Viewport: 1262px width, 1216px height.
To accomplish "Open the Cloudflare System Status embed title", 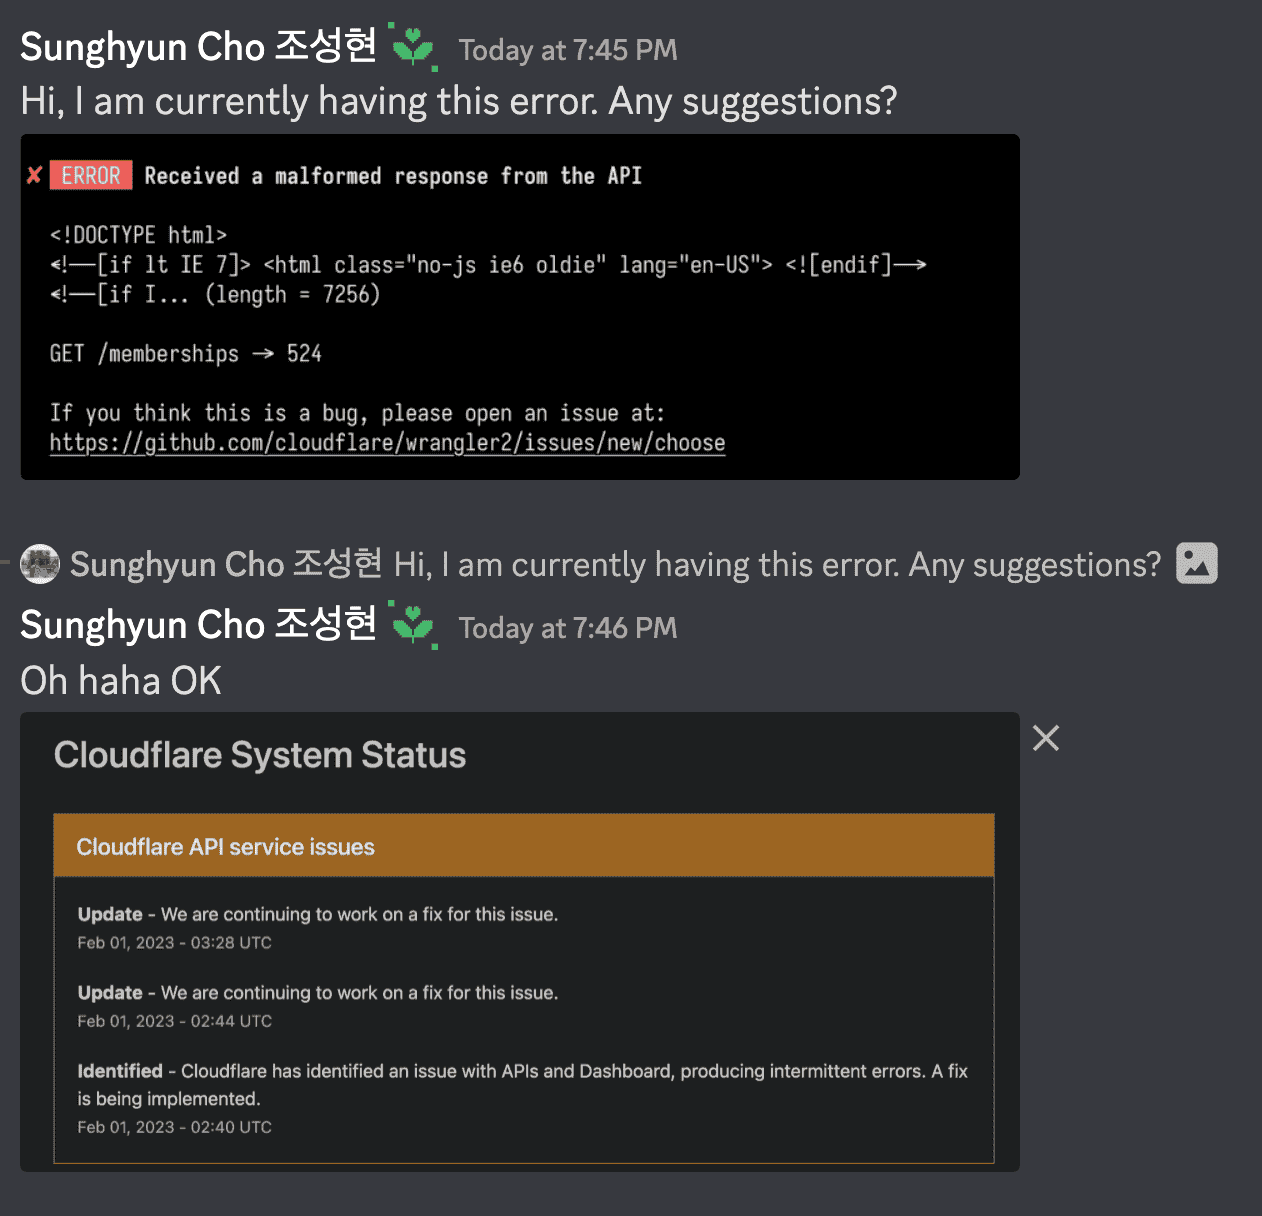I will (261, 755).
